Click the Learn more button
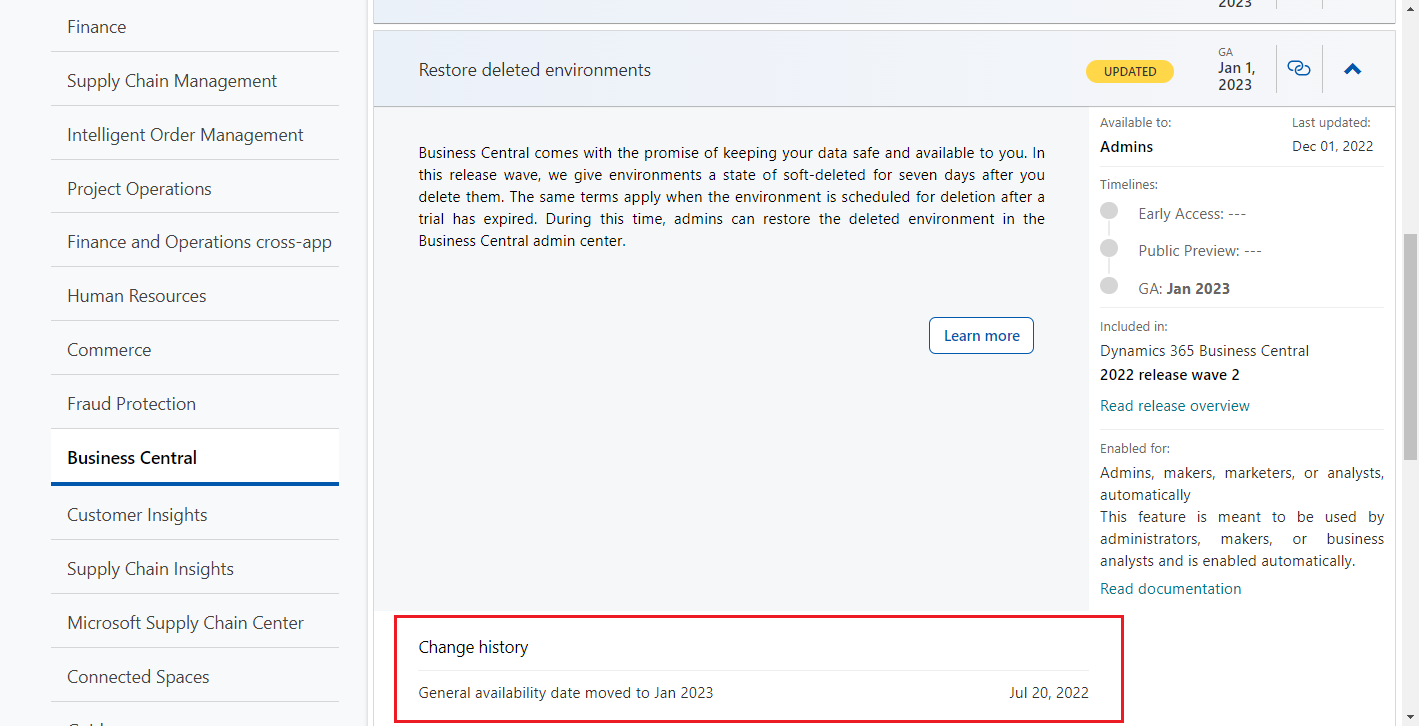Image resolution: width=1419 pixels, height=726 pixels. point(981,335)
